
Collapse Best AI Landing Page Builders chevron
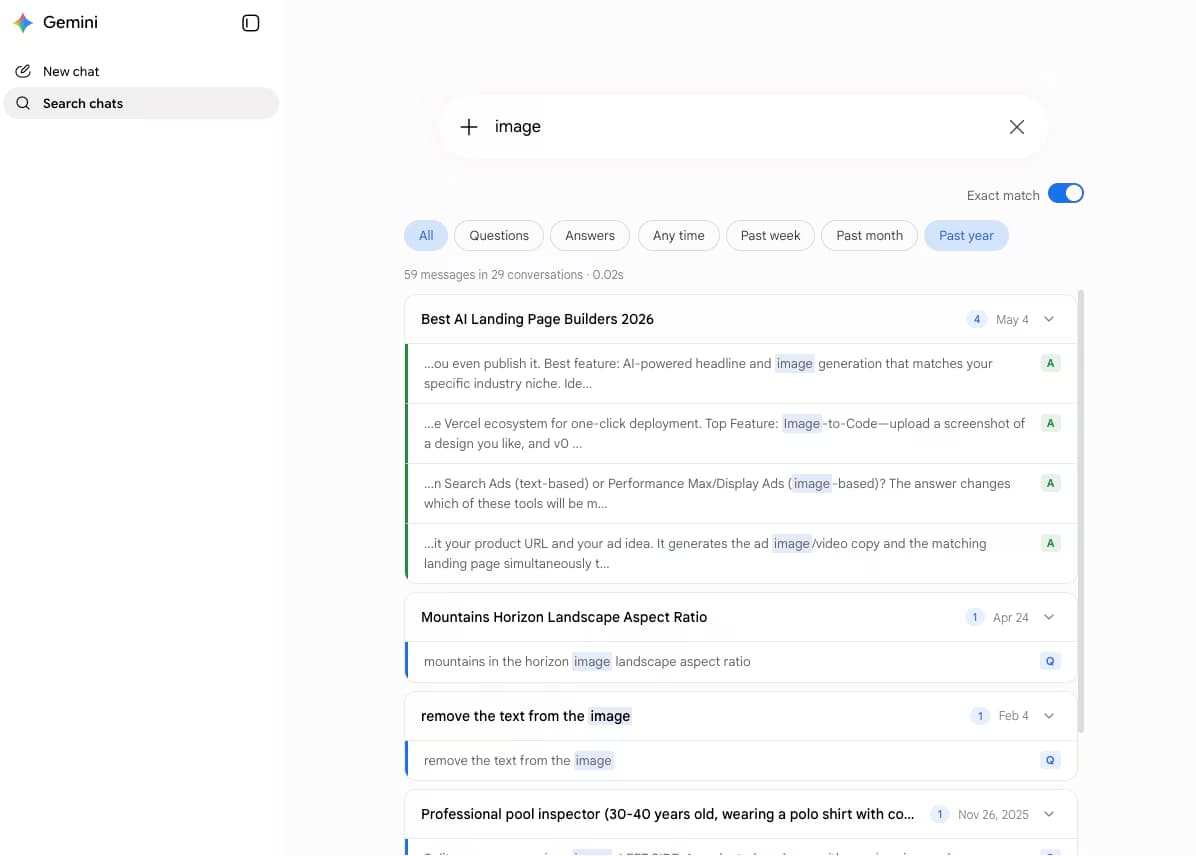(1049, 320)
